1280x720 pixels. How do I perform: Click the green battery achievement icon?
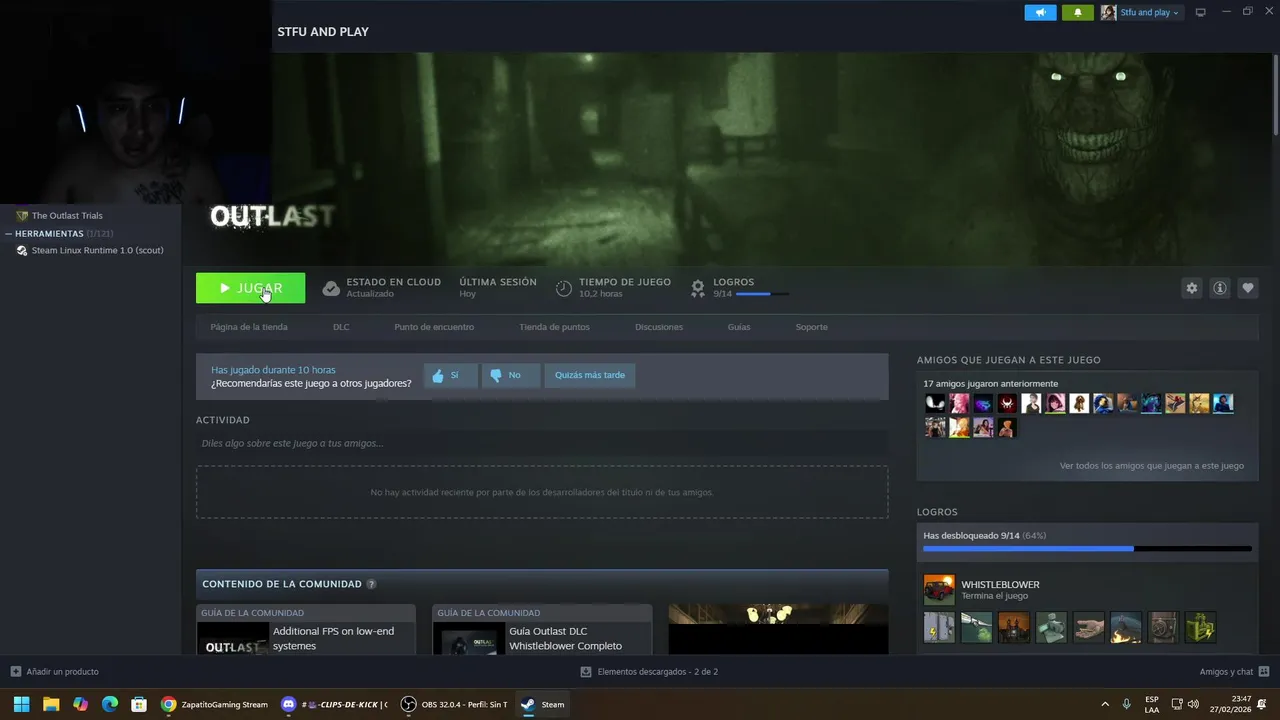tap(1201, 627)
